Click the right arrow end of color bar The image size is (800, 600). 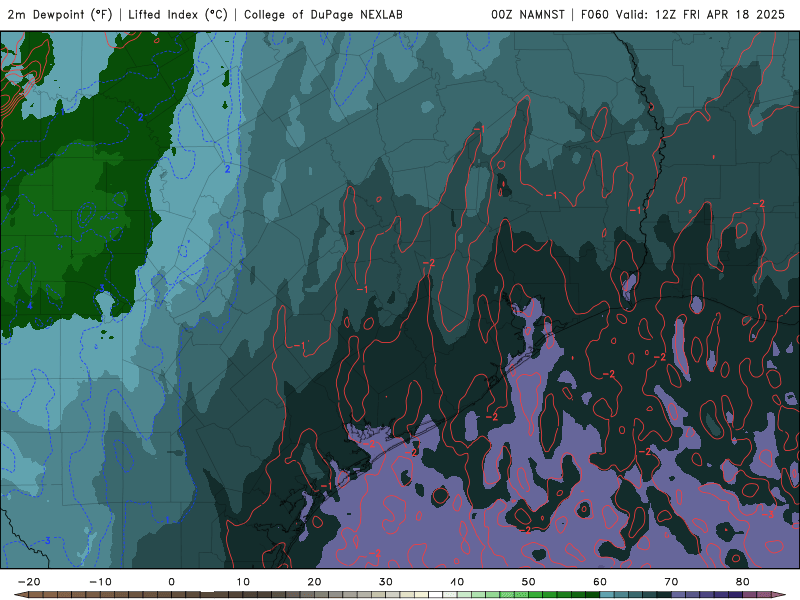click(x=778, y=595)
